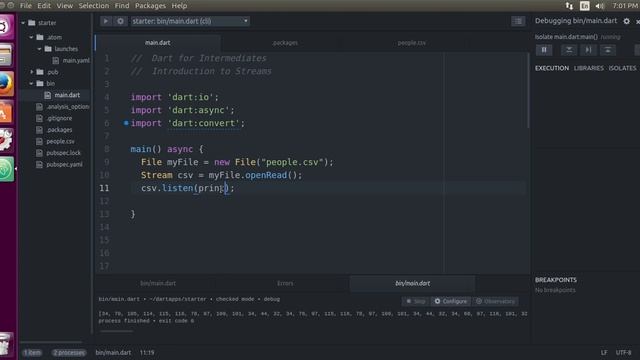Screen dimensions: 640x360
Task: Open the Find menu
Action: click(x=122, y=6)
